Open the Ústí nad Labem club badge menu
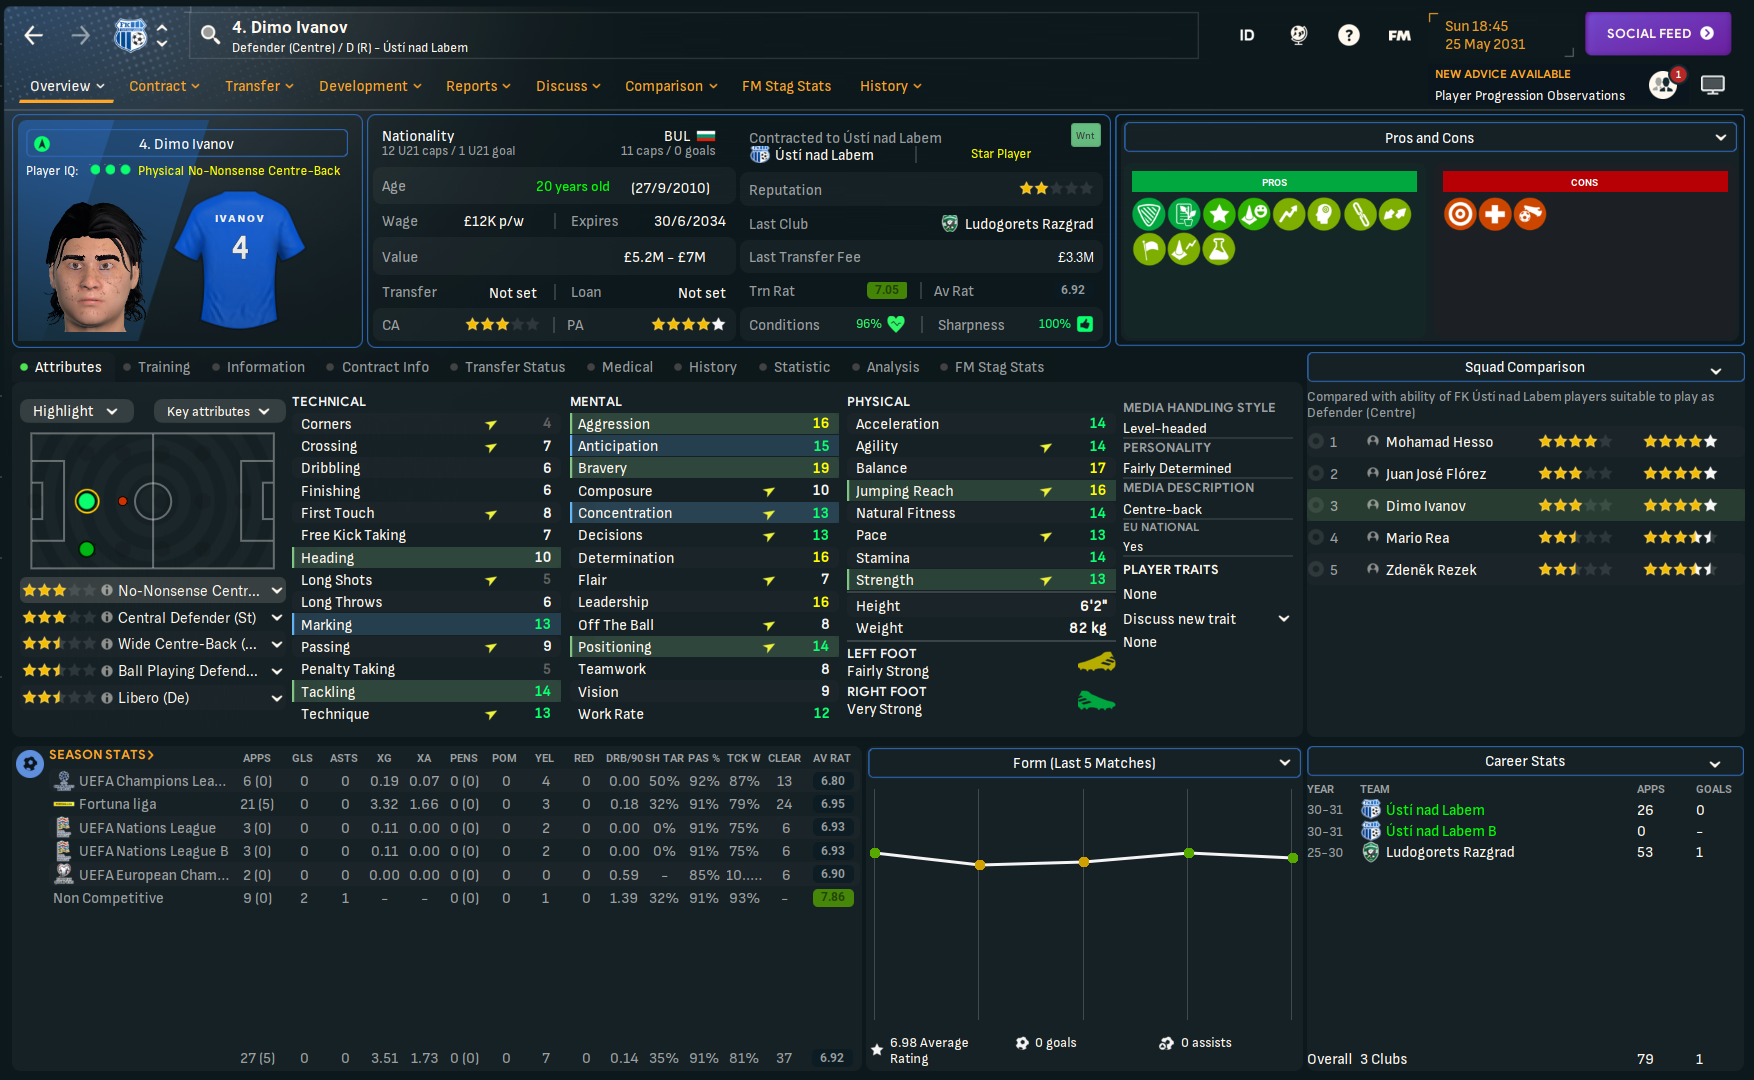 pos(130,35)
